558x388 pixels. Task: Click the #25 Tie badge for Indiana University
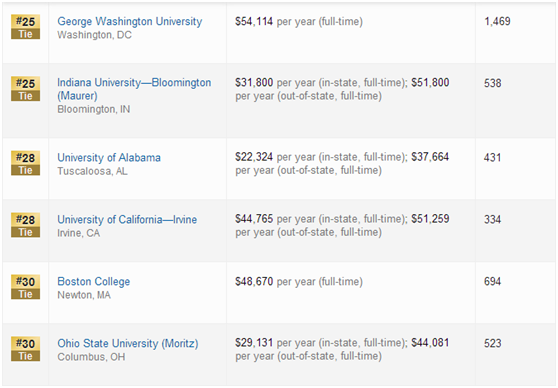coord(25,89)
